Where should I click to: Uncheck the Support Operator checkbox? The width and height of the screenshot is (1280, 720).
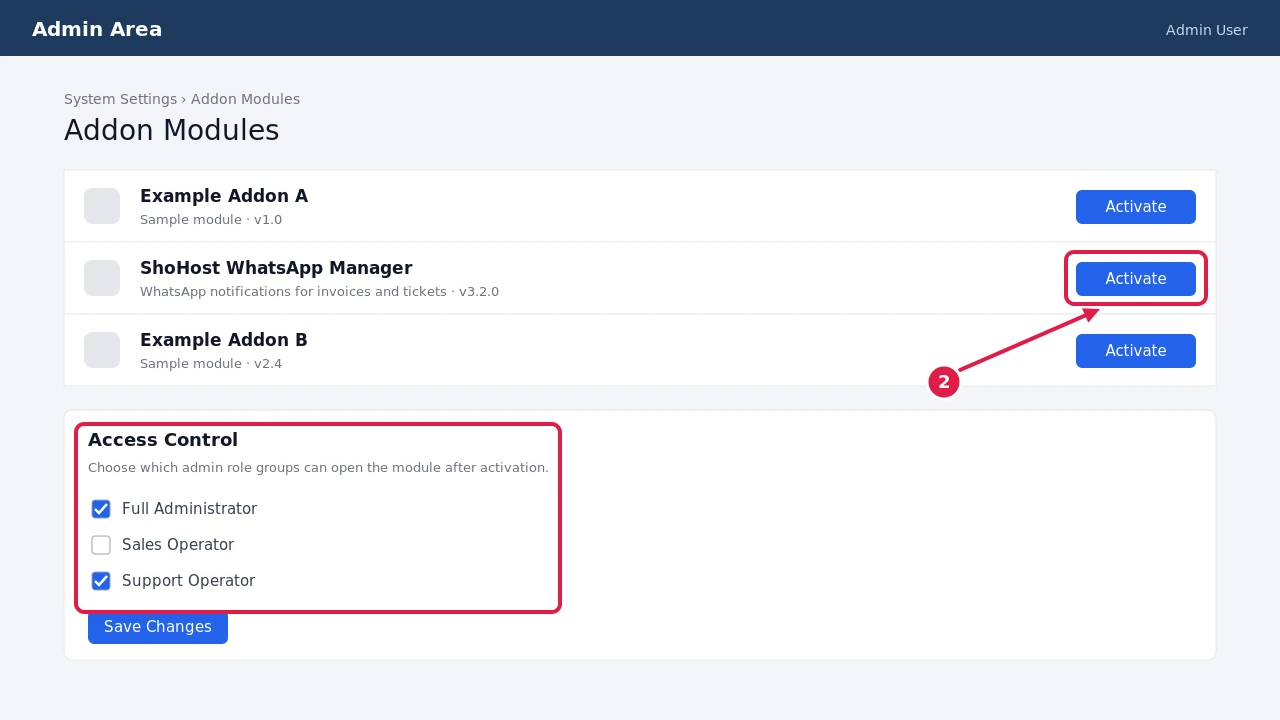coord(101,581)
